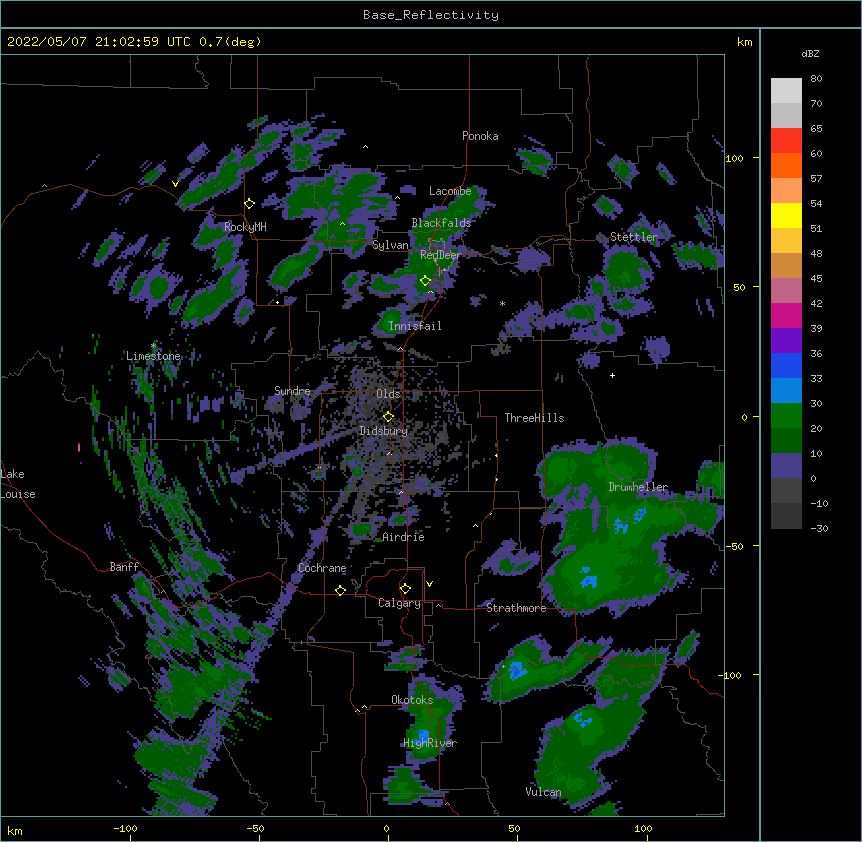This screenshot has width=862, height=842.
Task: Click the RockyMH label
Action: pyautogui.click(x=245, y=227)
